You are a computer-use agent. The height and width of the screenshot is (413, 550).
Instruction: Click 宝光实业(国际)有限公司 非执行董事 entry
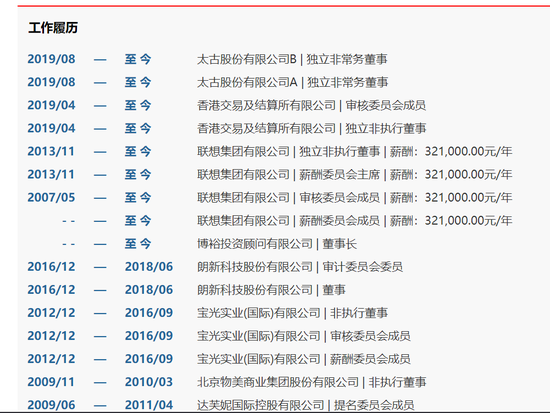pyautogui.click(x=292, y=313)
